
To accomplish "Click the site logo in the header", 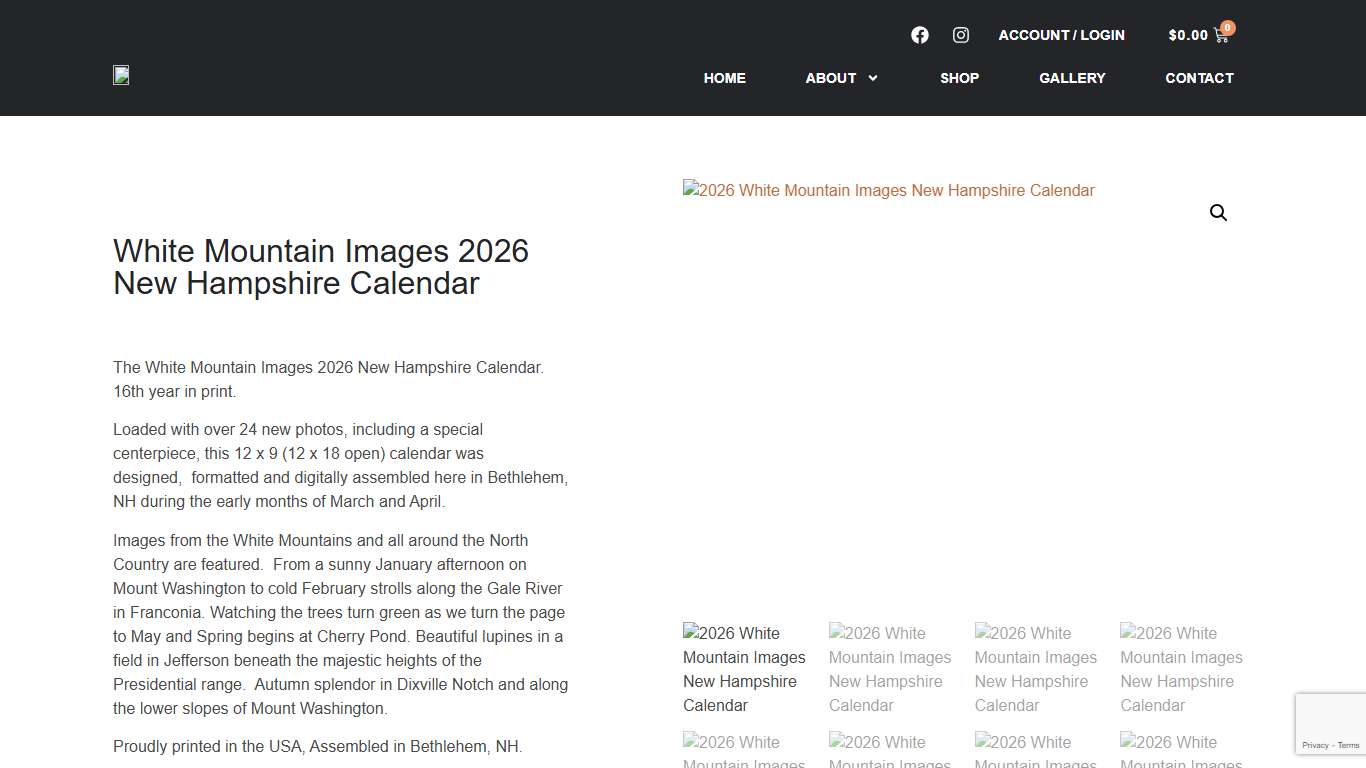I will click(x=121, y=75).
